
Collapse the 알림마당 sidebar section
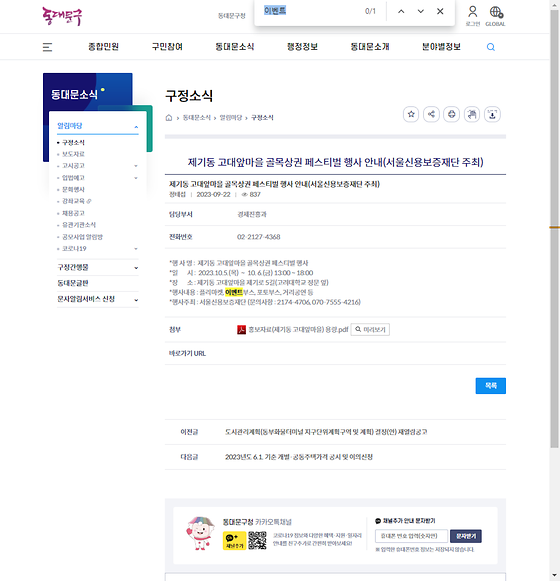98,126
